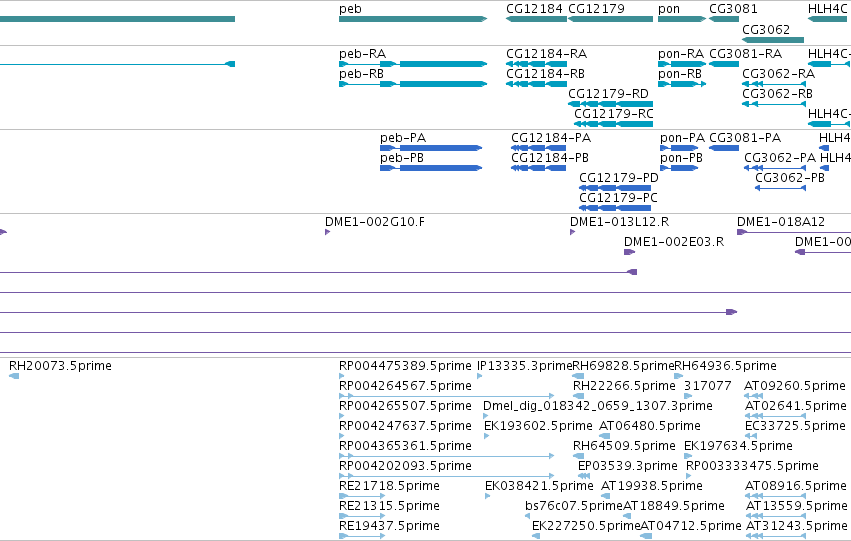851x541 pixels.
Task: Select the RP004365361.5prime EST label
Action: tap(405, 446)
